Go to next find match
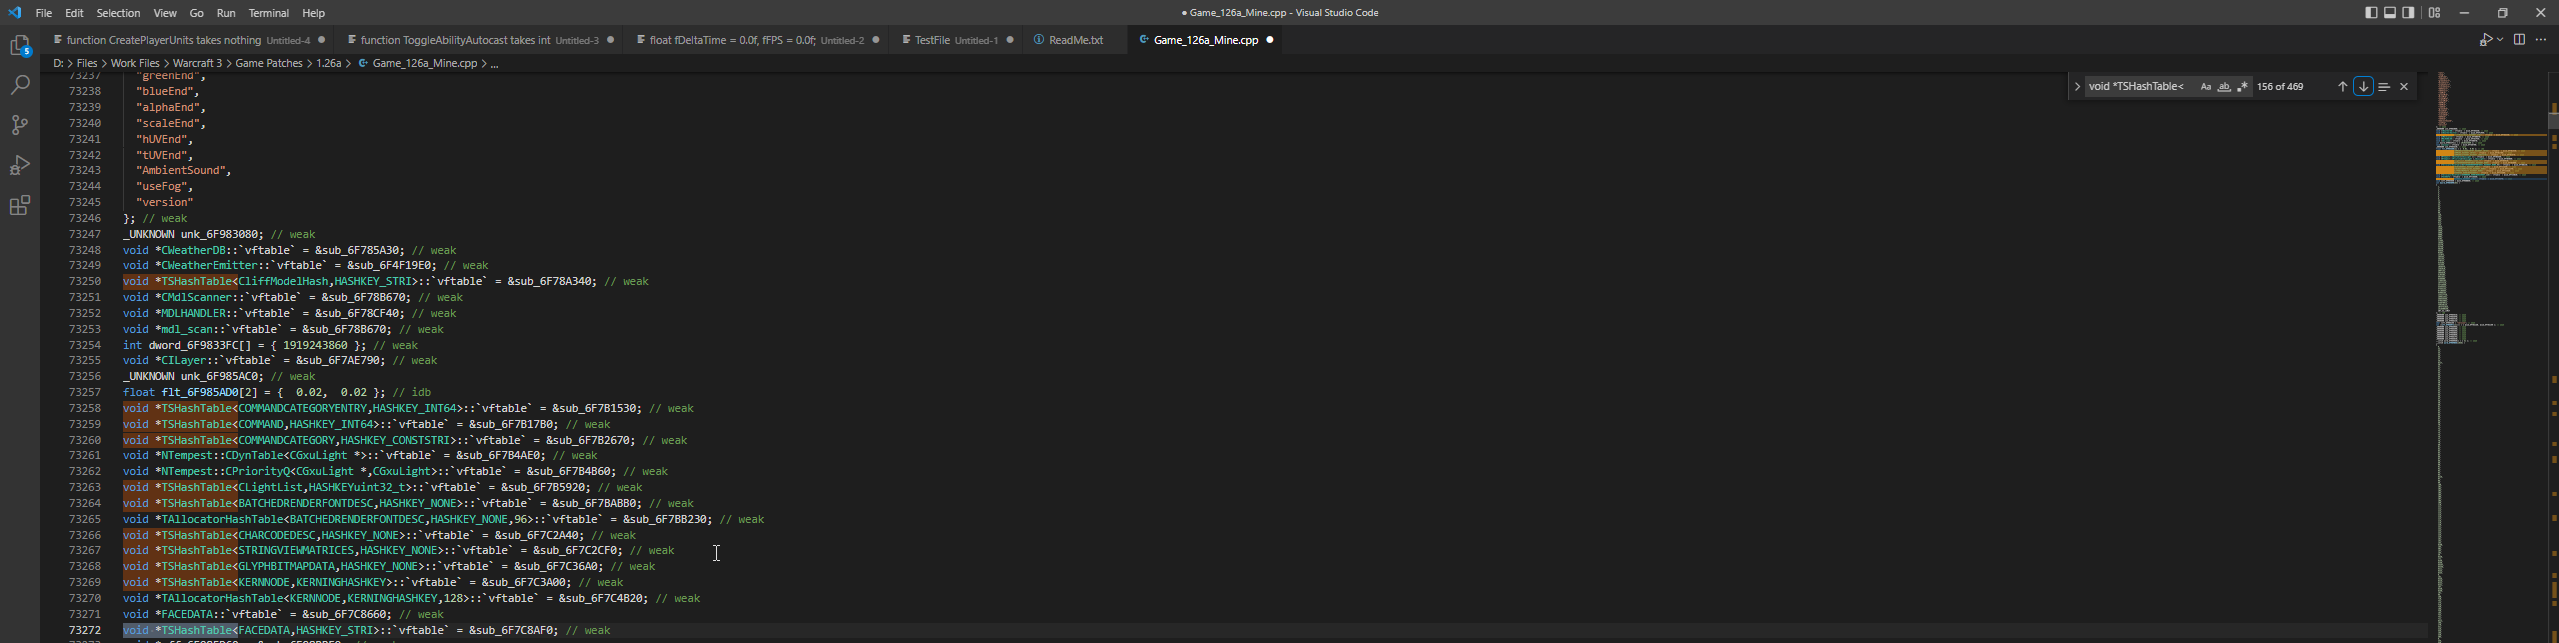Screen dimensions: 2559x643 click(2363, 87)
